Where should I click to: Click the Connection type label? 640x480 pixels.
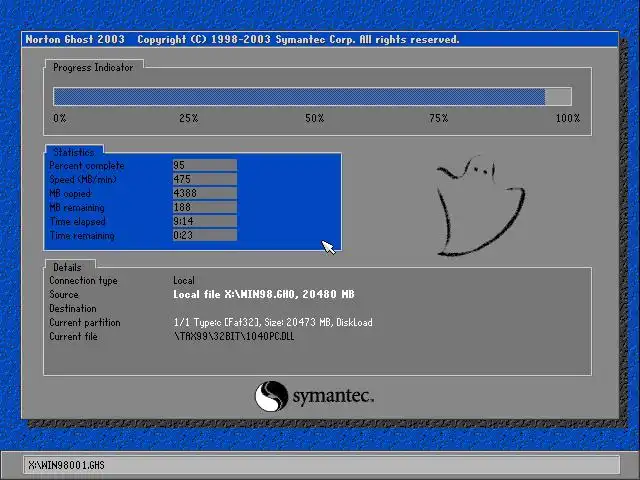click(x=83, y=281)
